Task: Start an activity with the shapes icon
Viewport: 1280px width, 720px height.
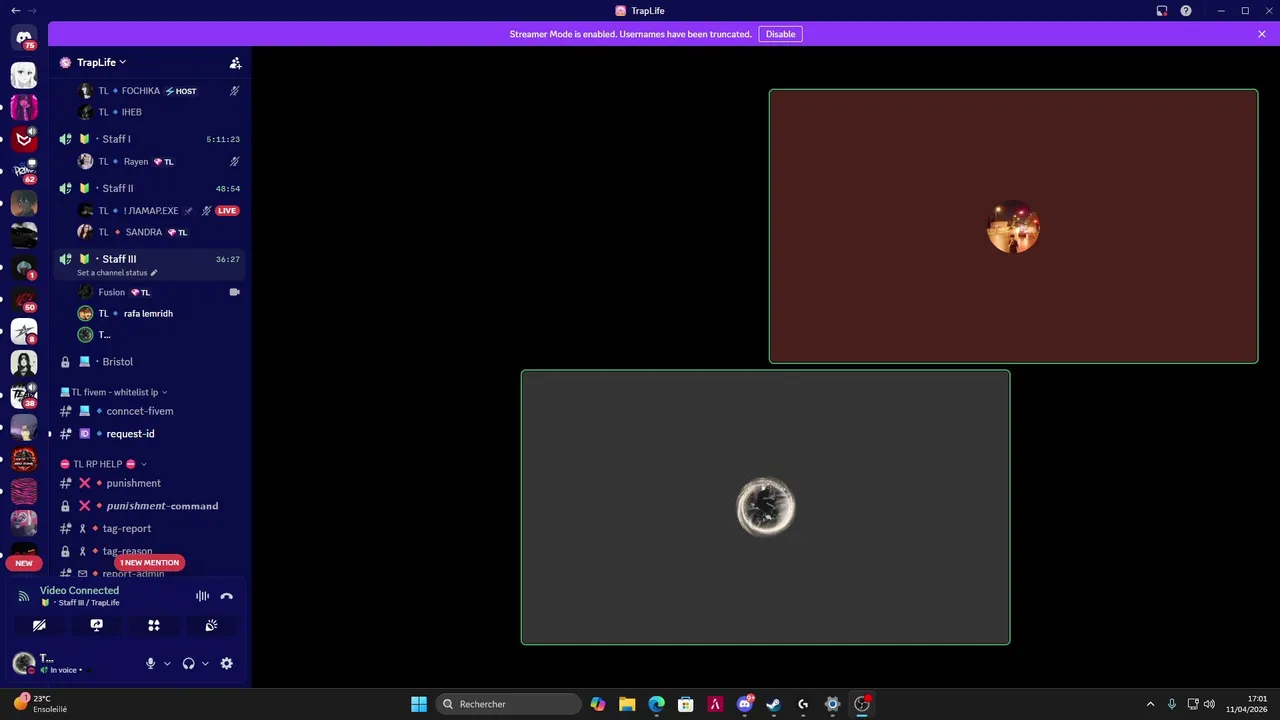Action: [154, 625]
